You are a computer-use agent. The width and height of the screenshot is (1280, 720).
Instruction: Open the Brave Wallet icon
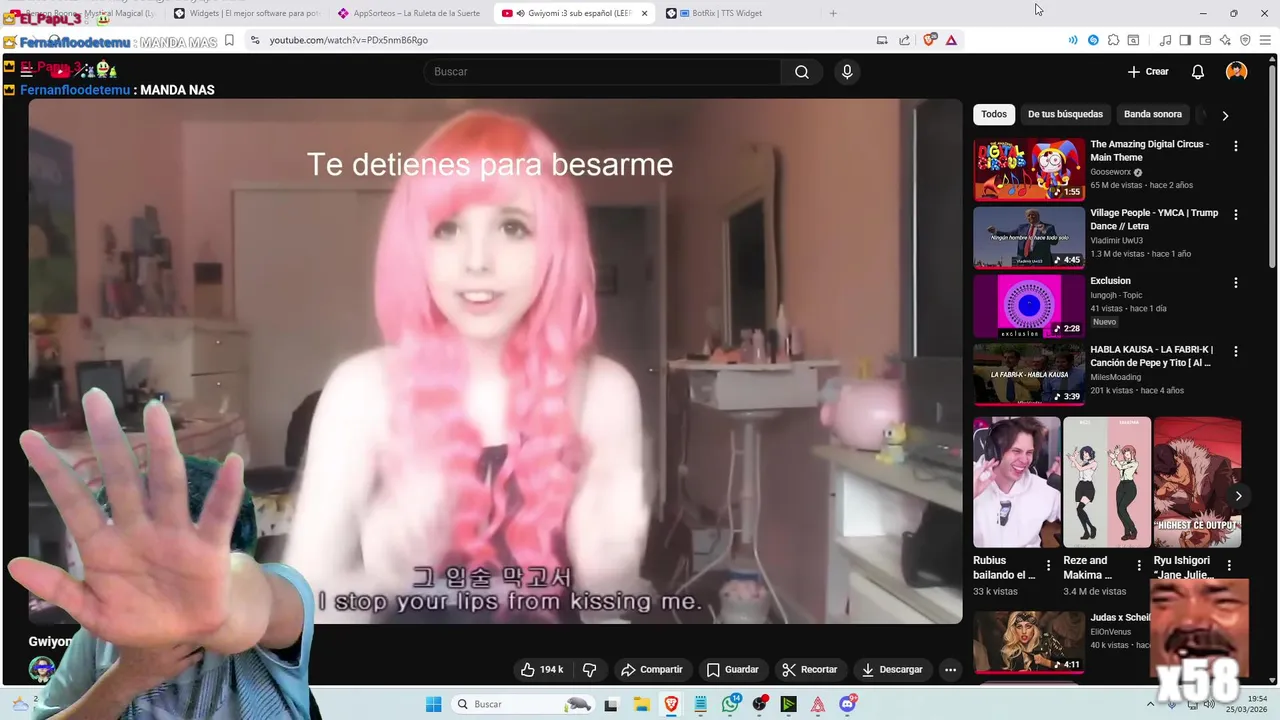1205,40
